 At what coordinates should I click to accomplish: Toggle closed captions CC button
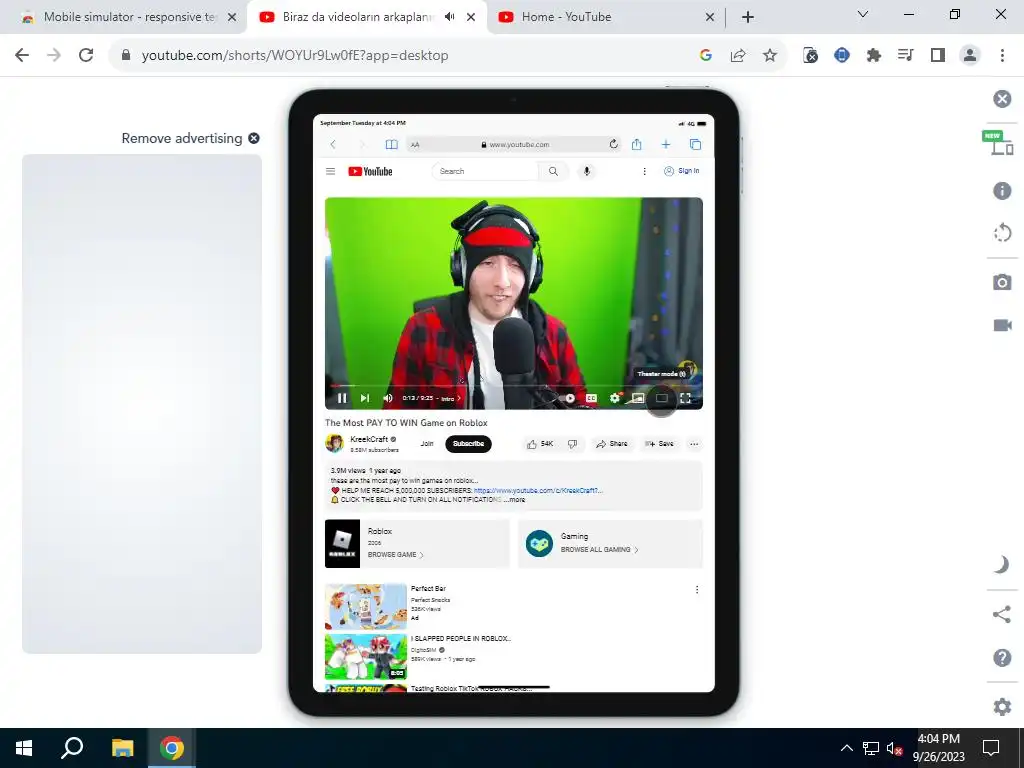coord(591,398)
